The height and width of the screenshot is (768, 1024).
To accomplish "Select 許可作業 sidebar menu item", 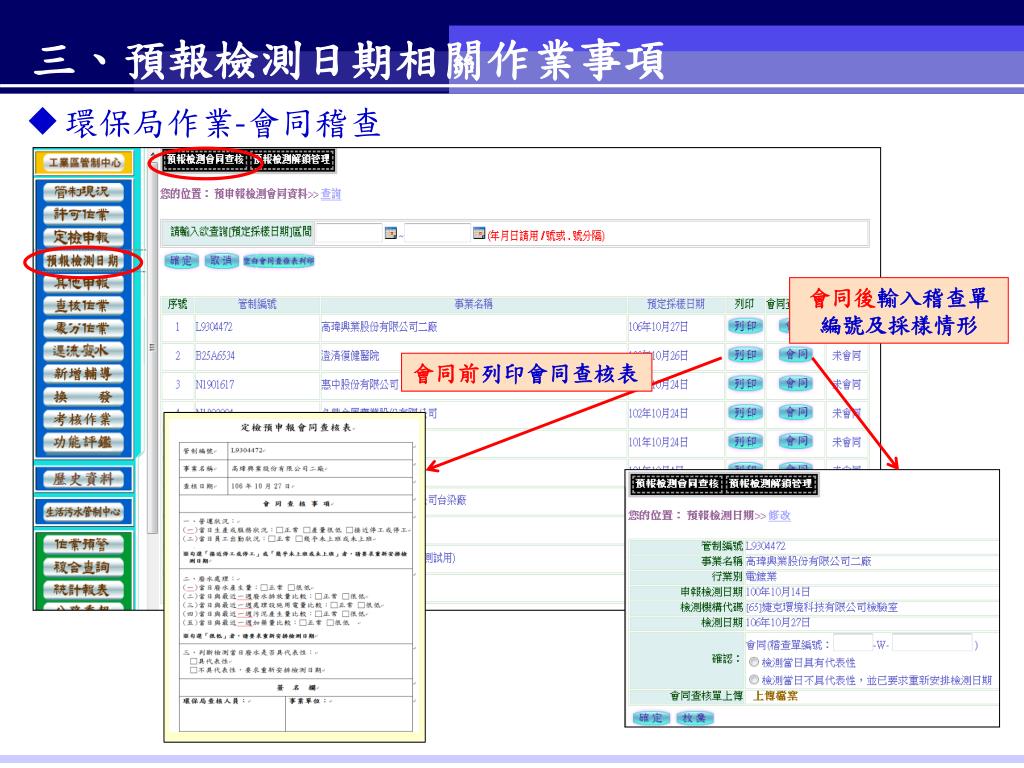I will 83,215.
